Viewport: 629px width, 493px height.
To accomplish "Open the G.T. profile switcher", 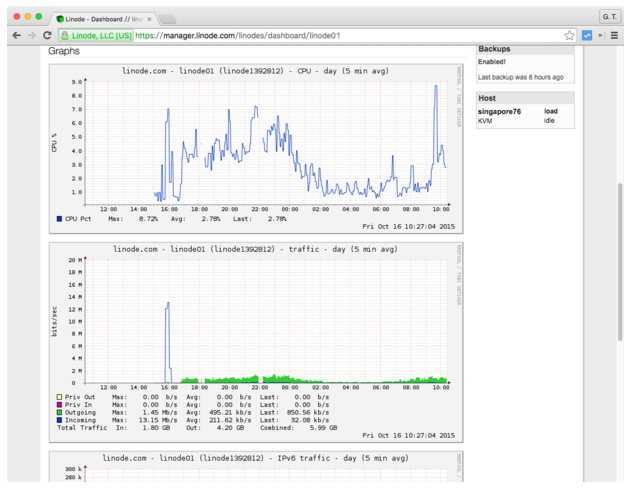I will coord(609,17).
